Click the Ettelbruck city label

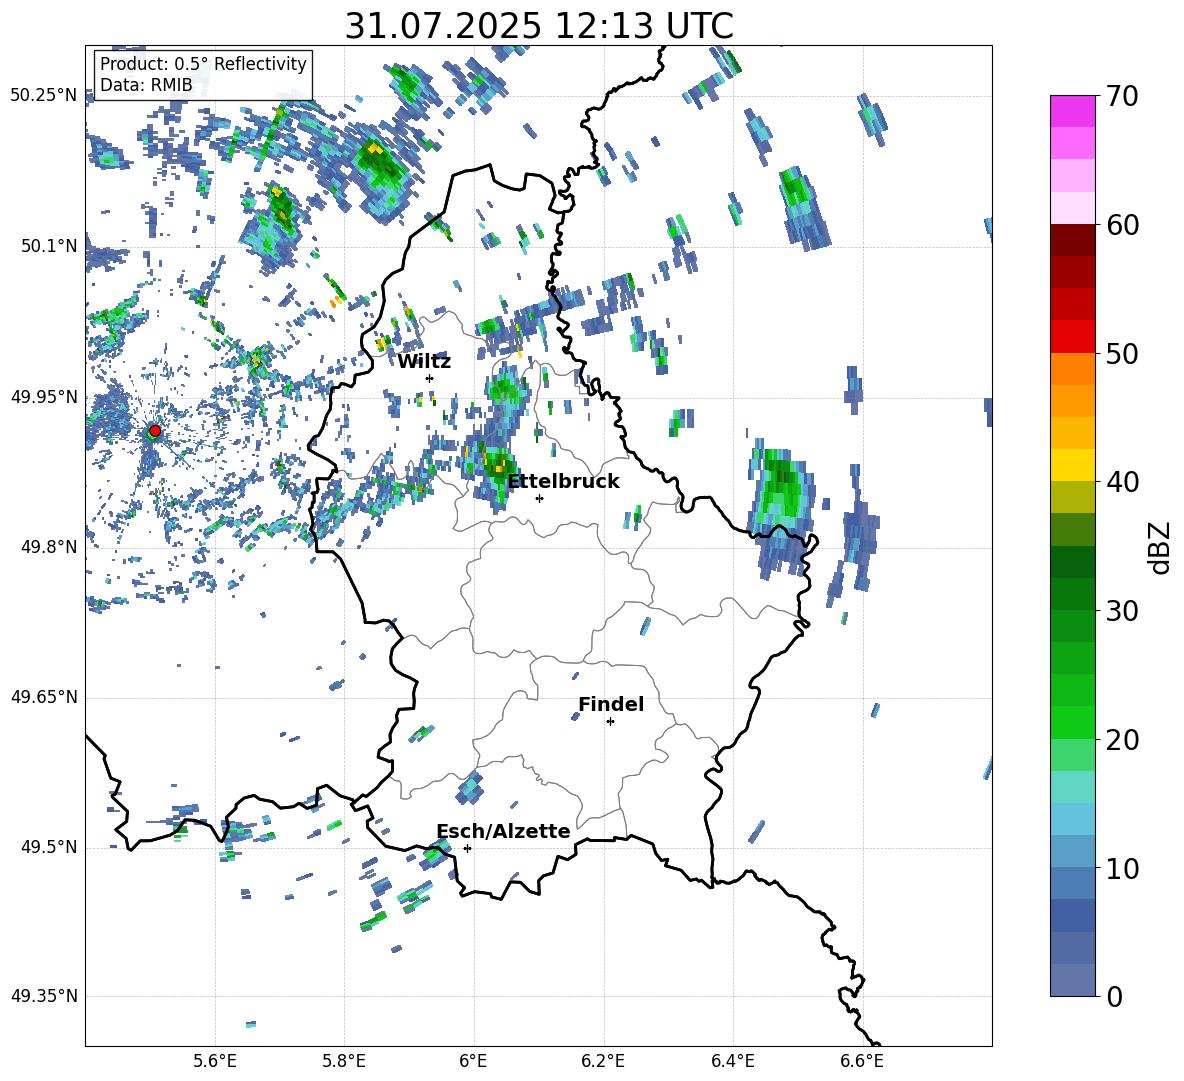563,482
